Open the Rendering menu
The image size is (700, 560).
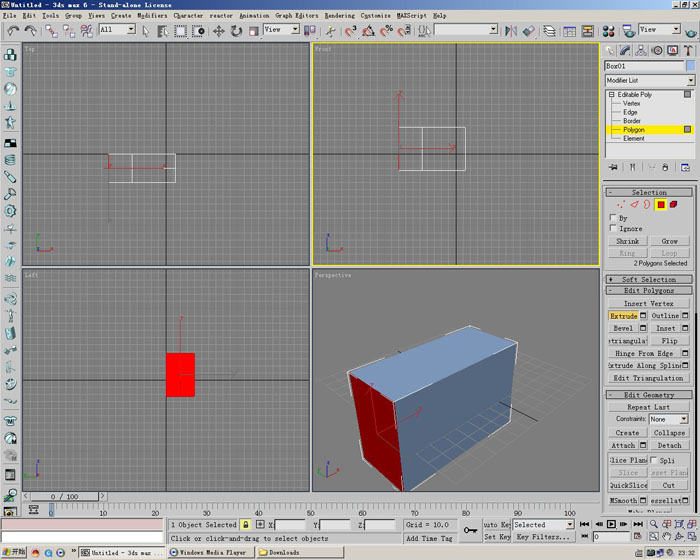point(339,16)
